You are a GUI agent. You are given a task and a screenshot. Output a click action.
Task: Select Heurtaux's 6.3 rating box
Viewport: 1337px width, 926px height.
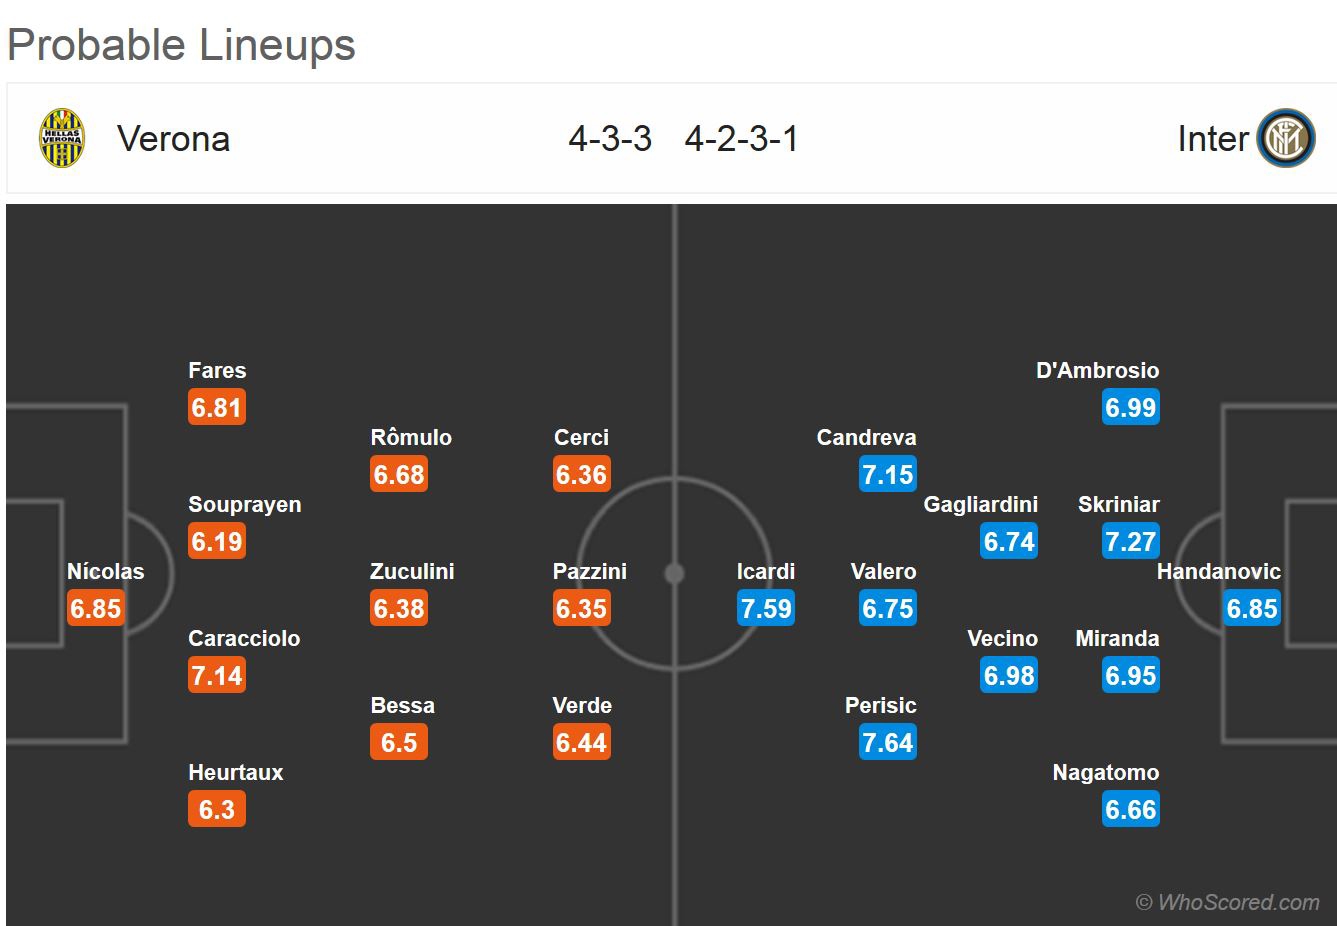(x=217, y=809)
